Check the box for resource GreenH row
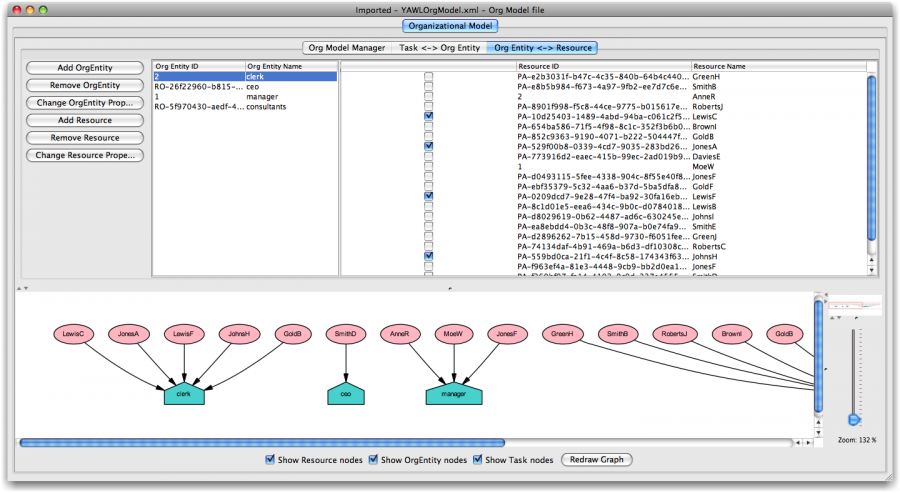The image size is (900, 493). (x=428, y=76)
